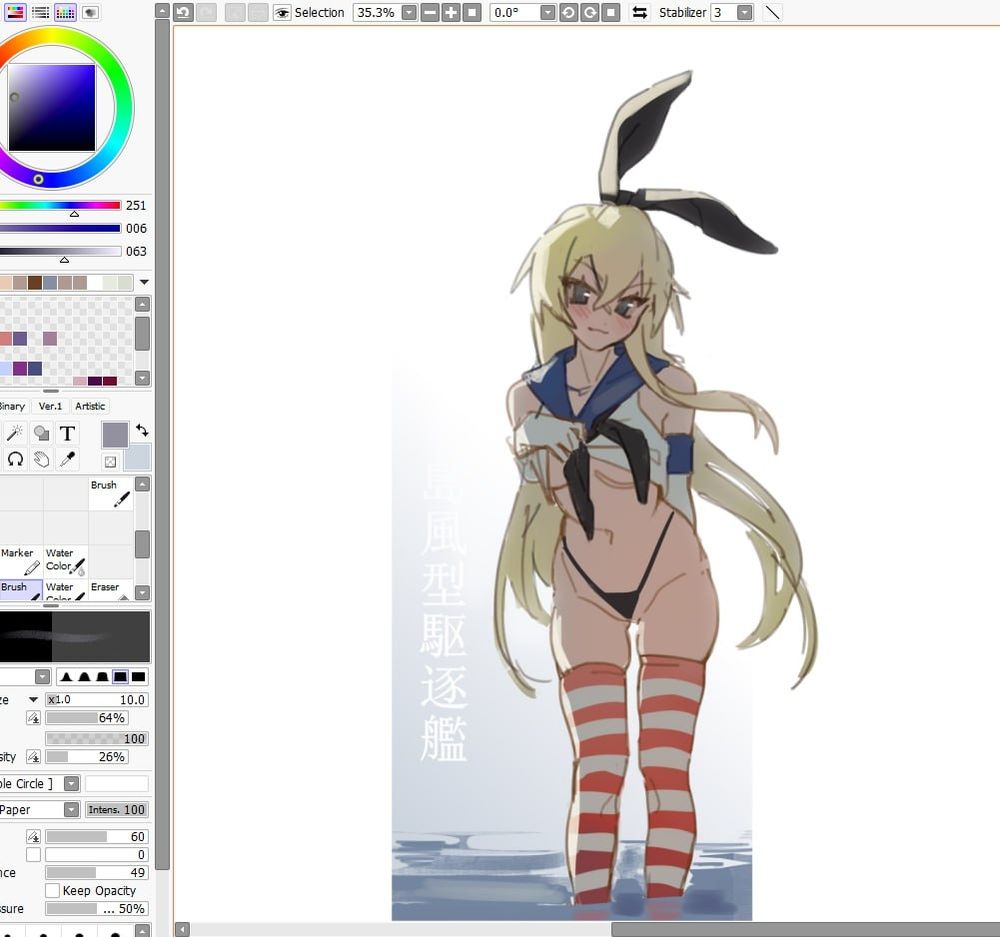
Task: Click the density slider showing 26%
Action: 87,756
